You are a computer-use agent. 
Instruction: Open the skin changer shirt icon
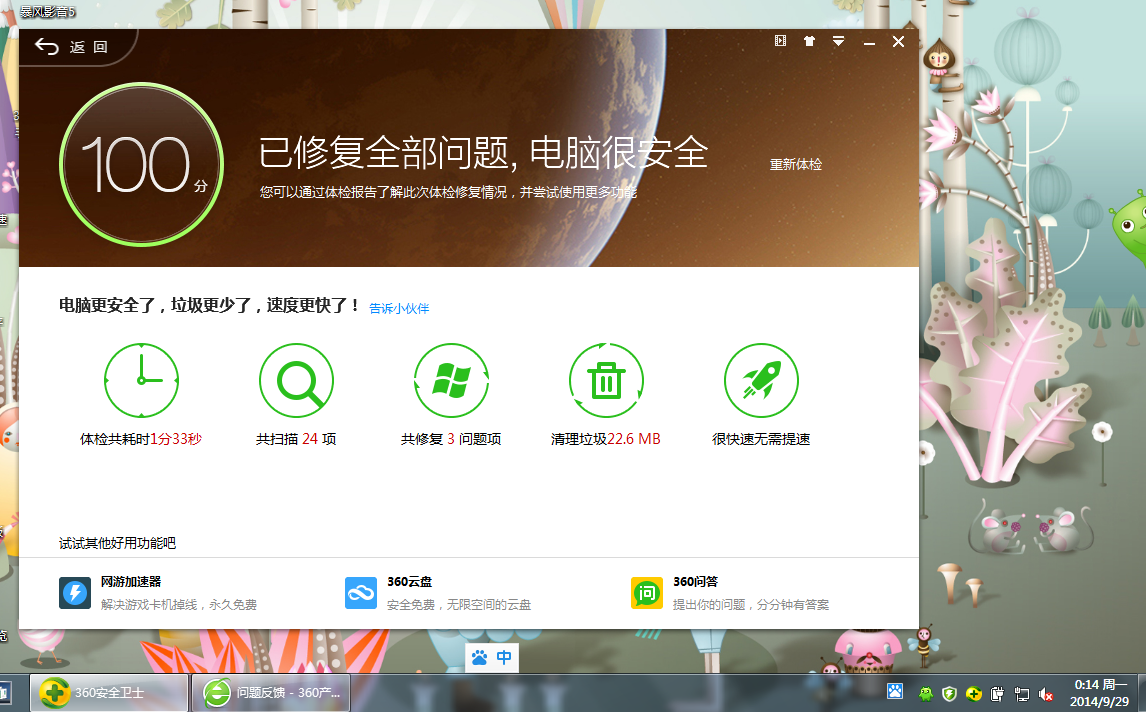pyautogui.click(x=809, y=41)
